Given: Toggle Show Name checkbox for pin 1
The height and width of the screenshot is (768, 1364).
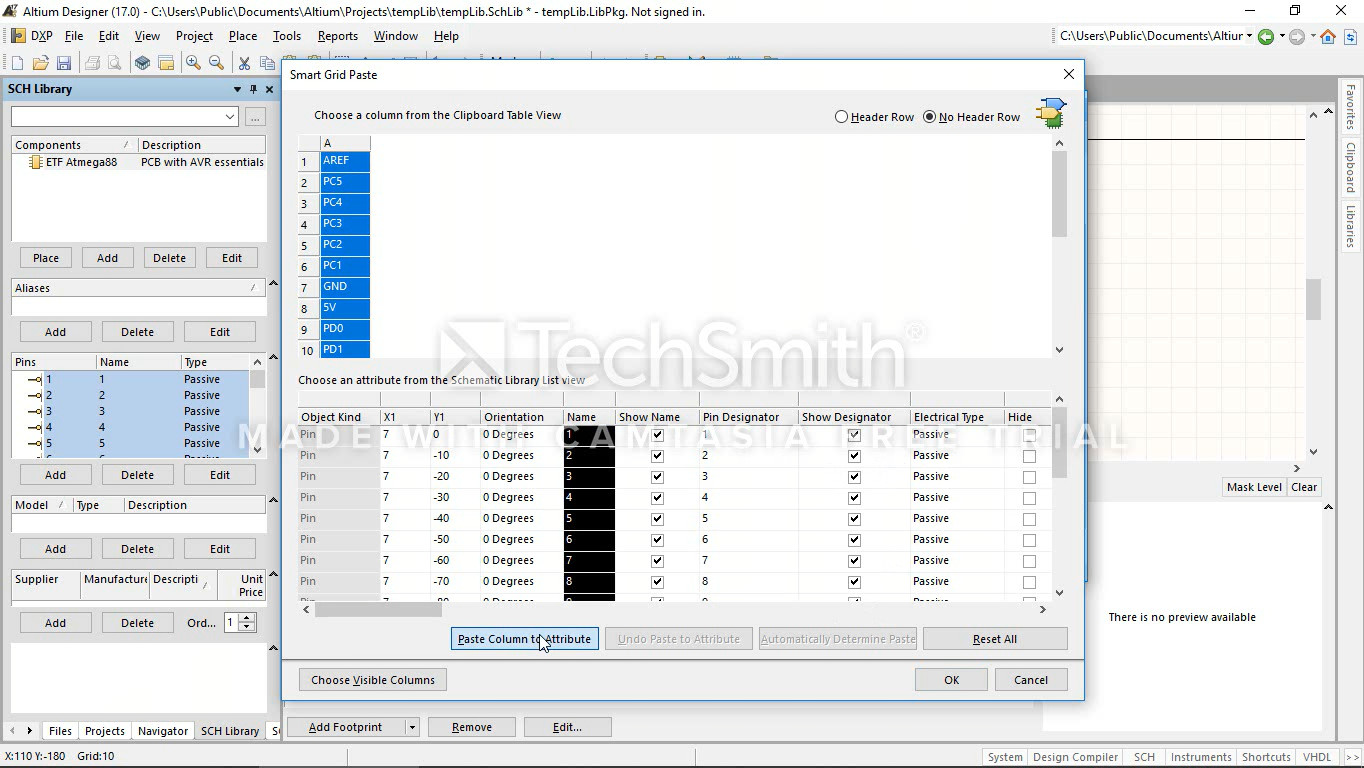Looking at the screenshot, I should pos(657,435).
